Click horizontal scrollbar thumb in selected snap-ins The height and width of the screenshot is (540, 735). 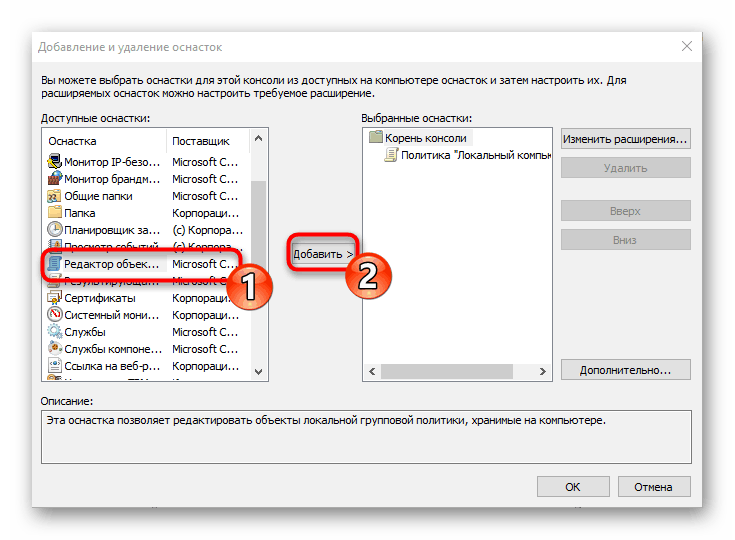tap(447, 371)
